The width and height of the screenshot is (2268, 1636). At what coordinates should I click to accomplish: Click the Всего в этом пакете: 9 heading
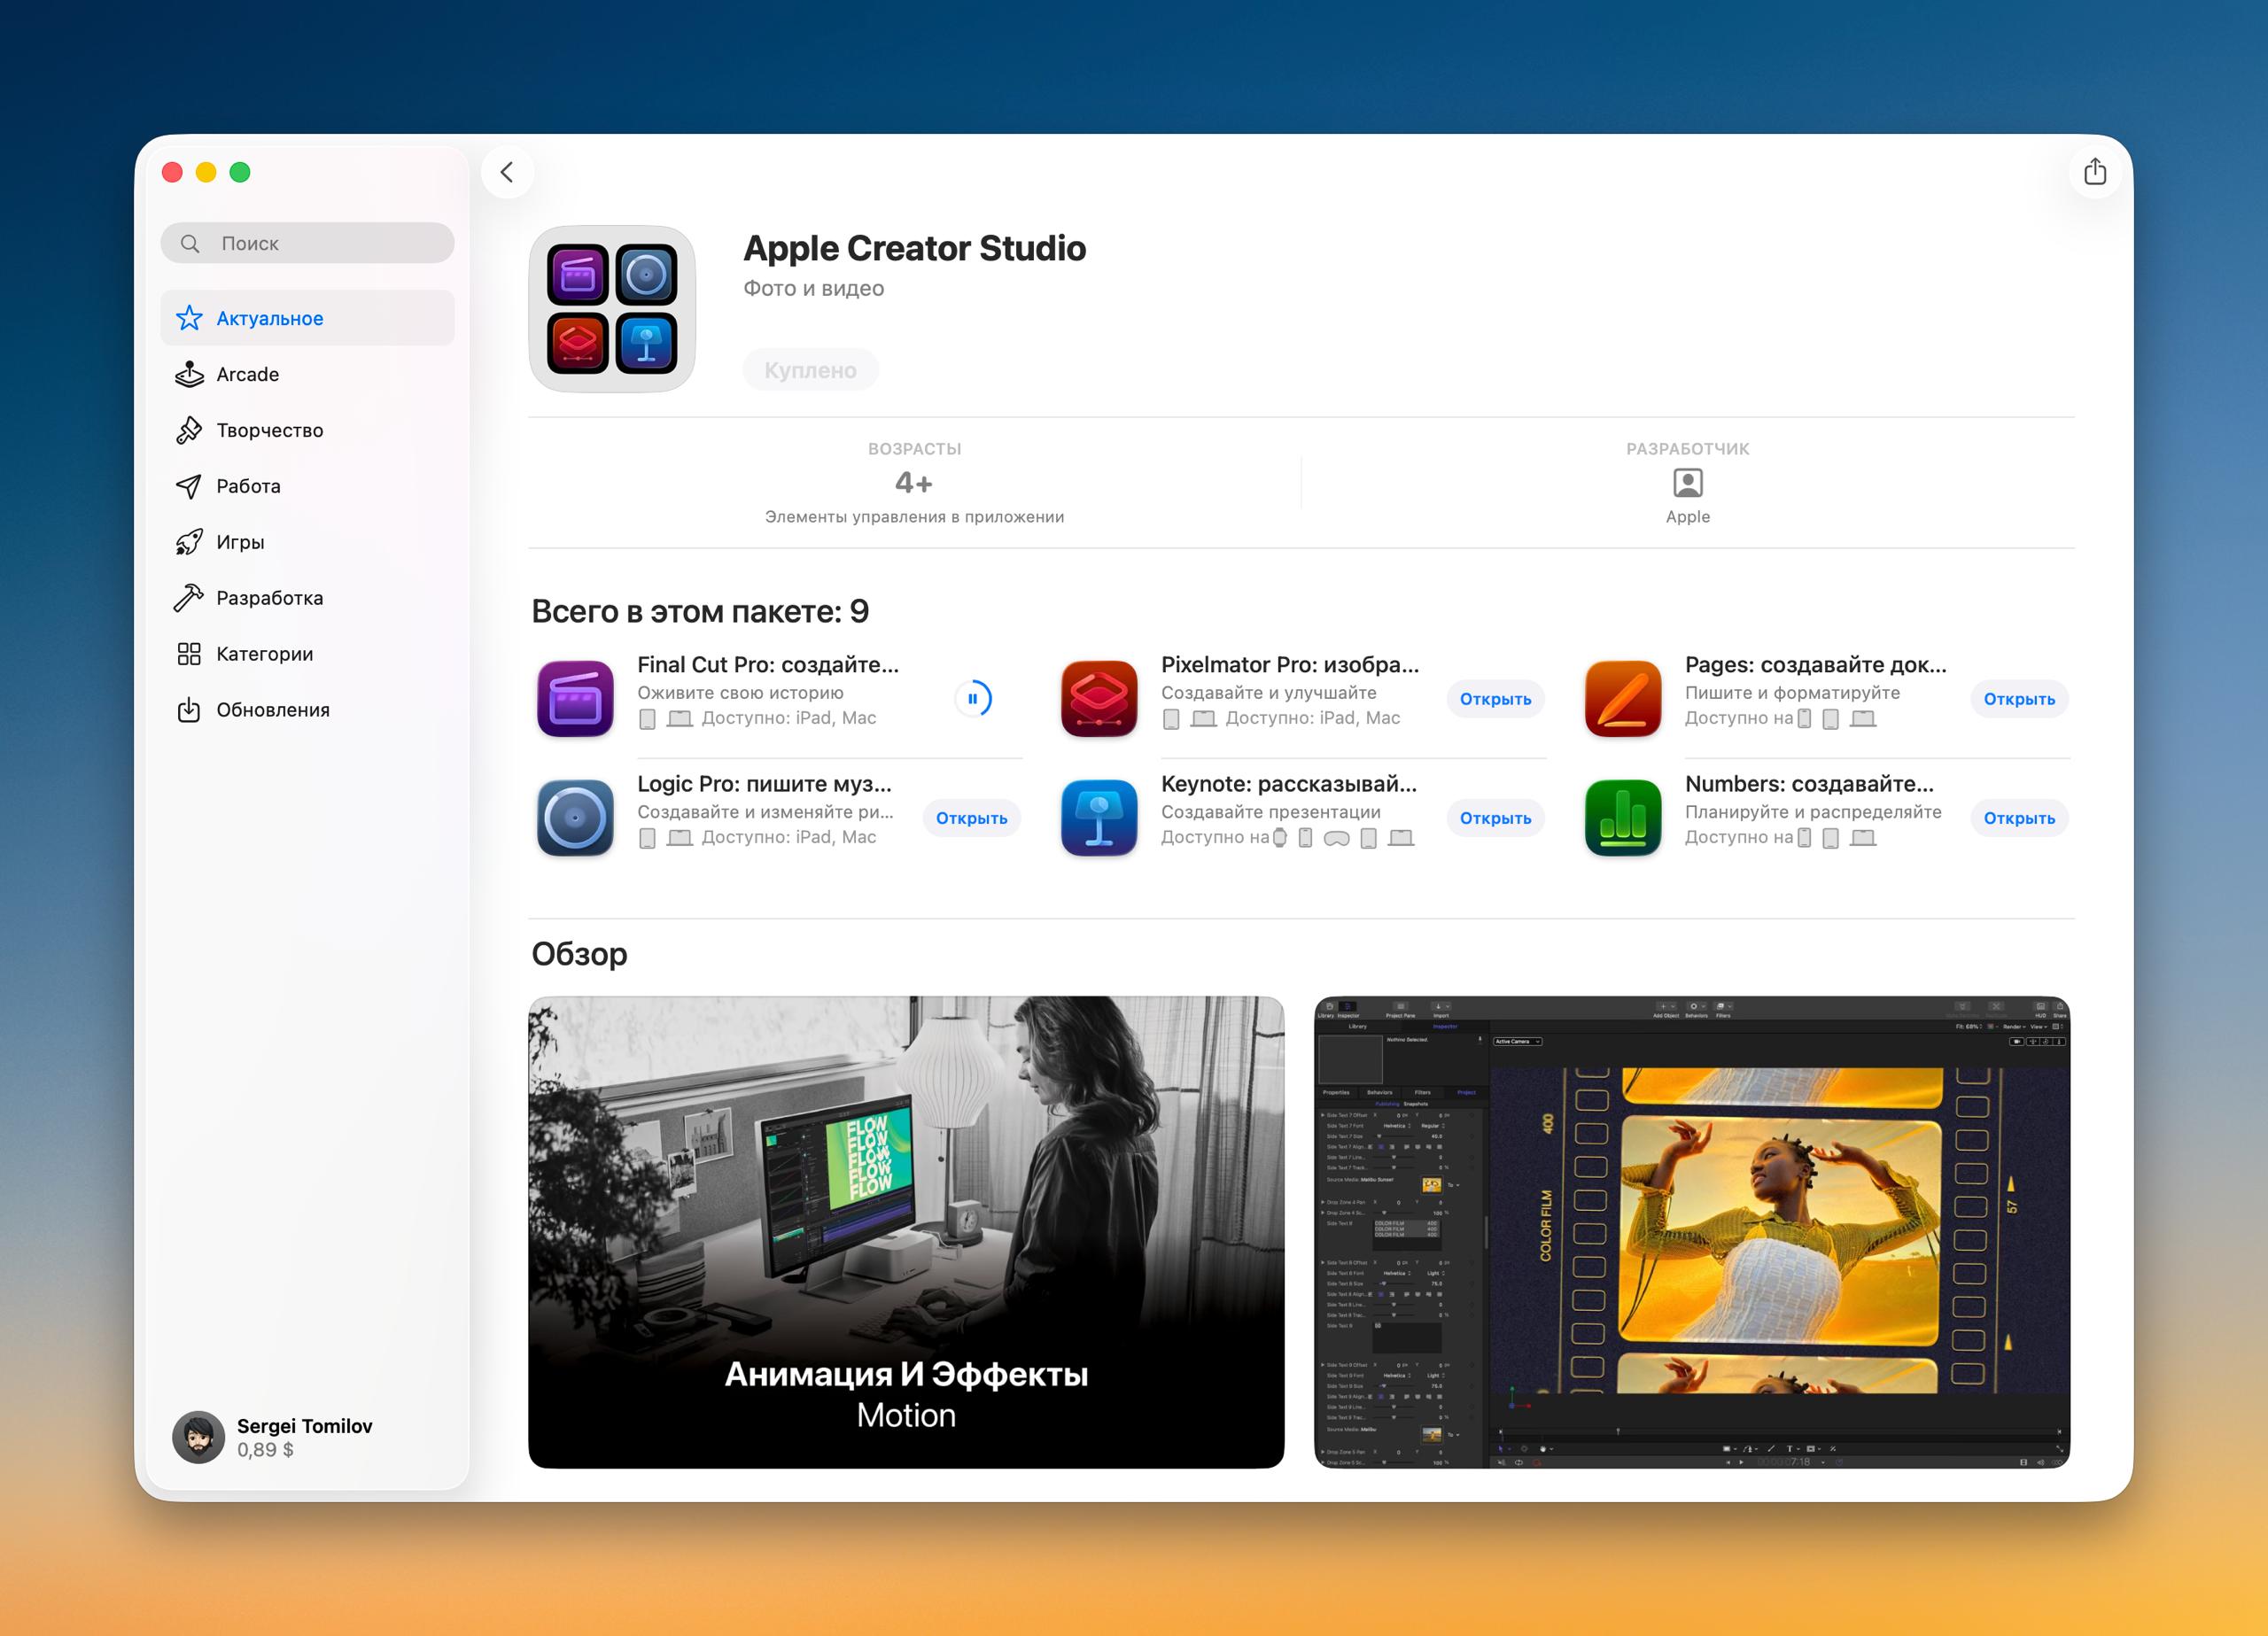click(x=700, y=611)
